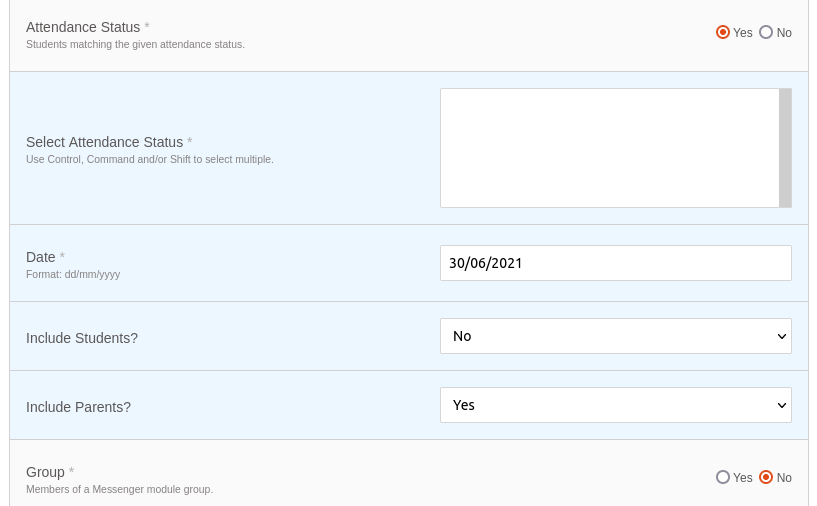Open the Include Students dropdown
This screenshot has height=506, width=817.
(x=615, y=336)
